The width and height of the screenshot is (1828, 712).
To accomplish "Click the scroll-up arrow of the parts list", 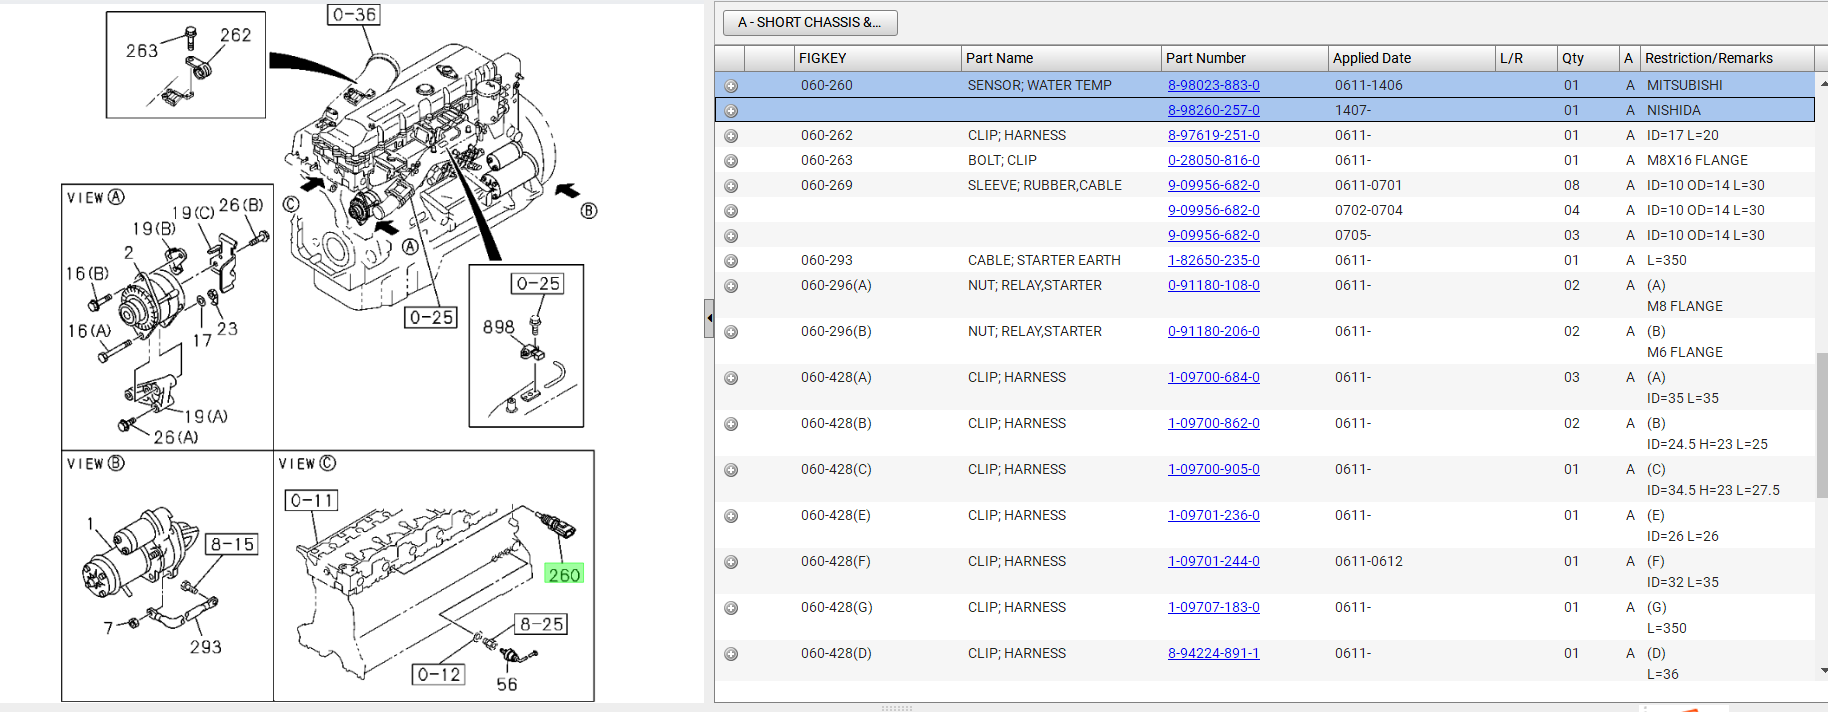I will coord(1822,83).
